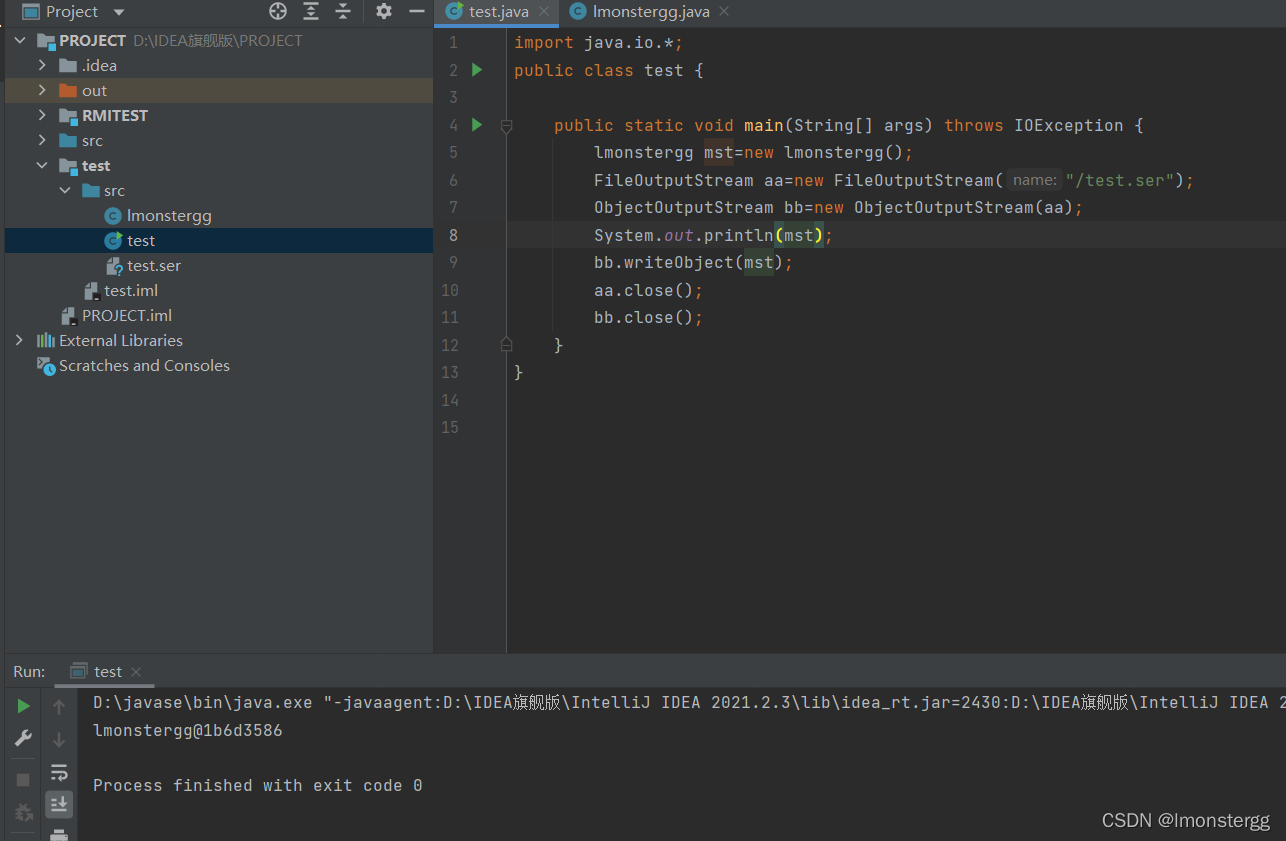This screenshot has height=841, width=1286.
Task: Click Scratches and Consoles icon
Action: point(46,365)
